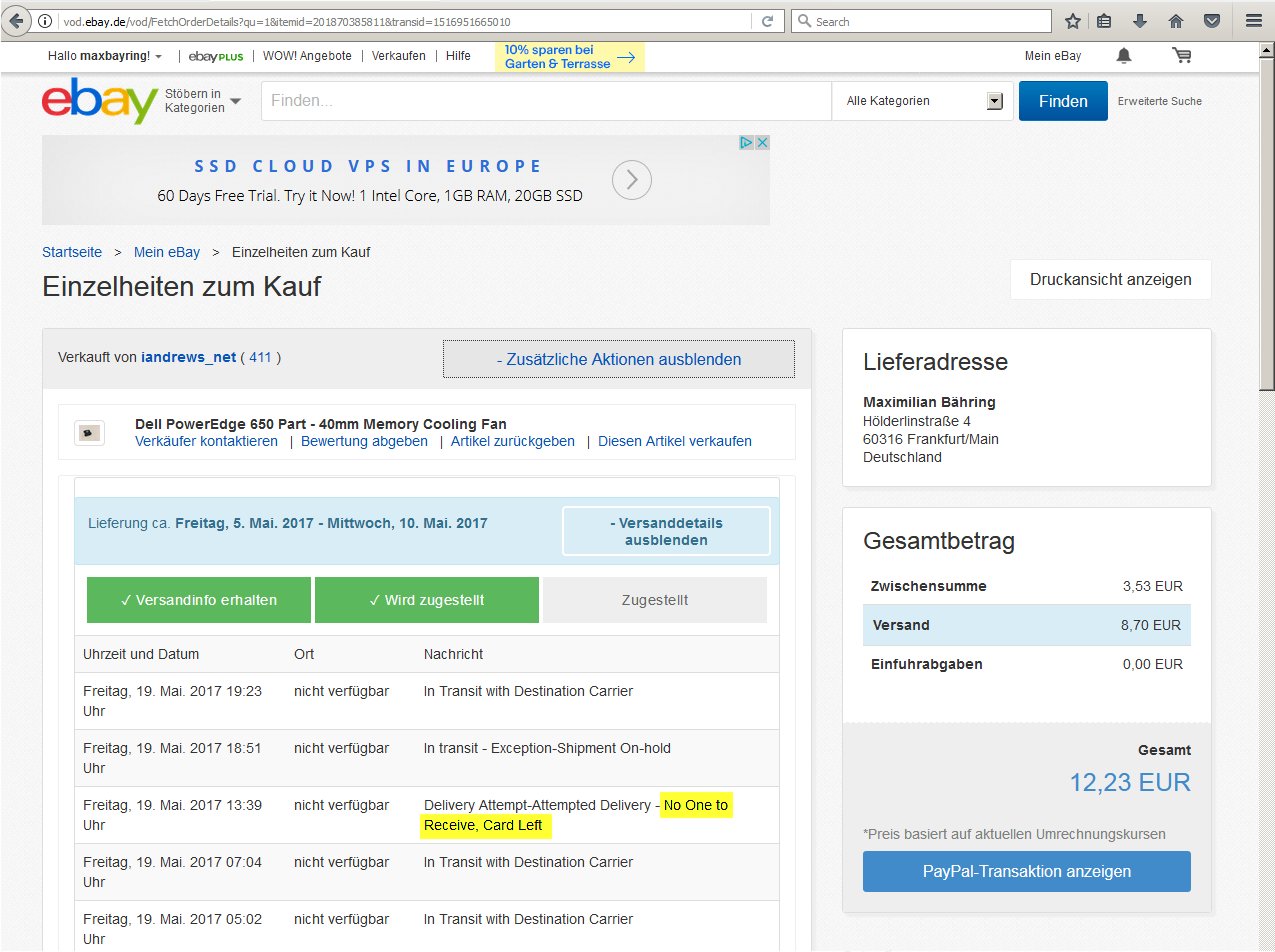The height and width of the screenshot is (952, 1275).
Task: Click the browser back arrow button
Action: click(x=16, y=21)
